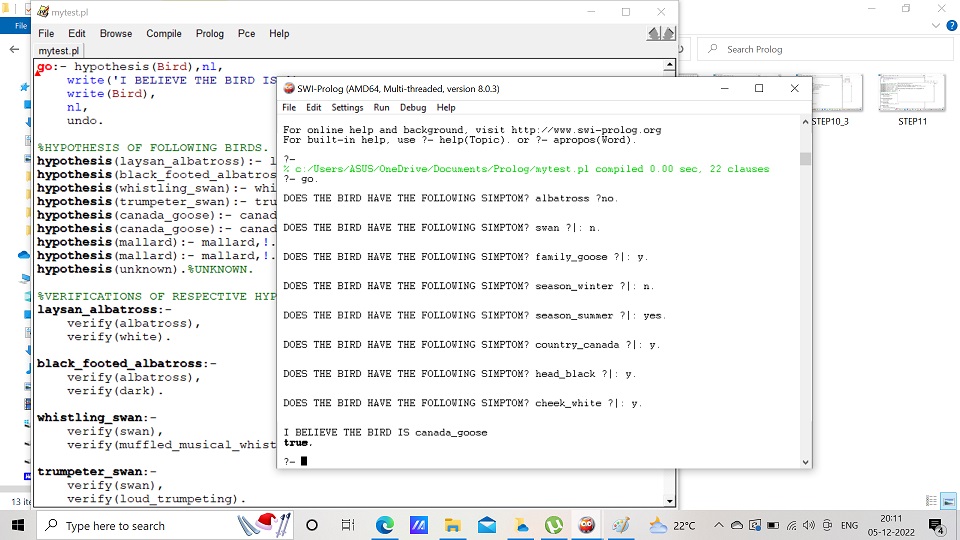Open notification center icon

click(936, 525)
